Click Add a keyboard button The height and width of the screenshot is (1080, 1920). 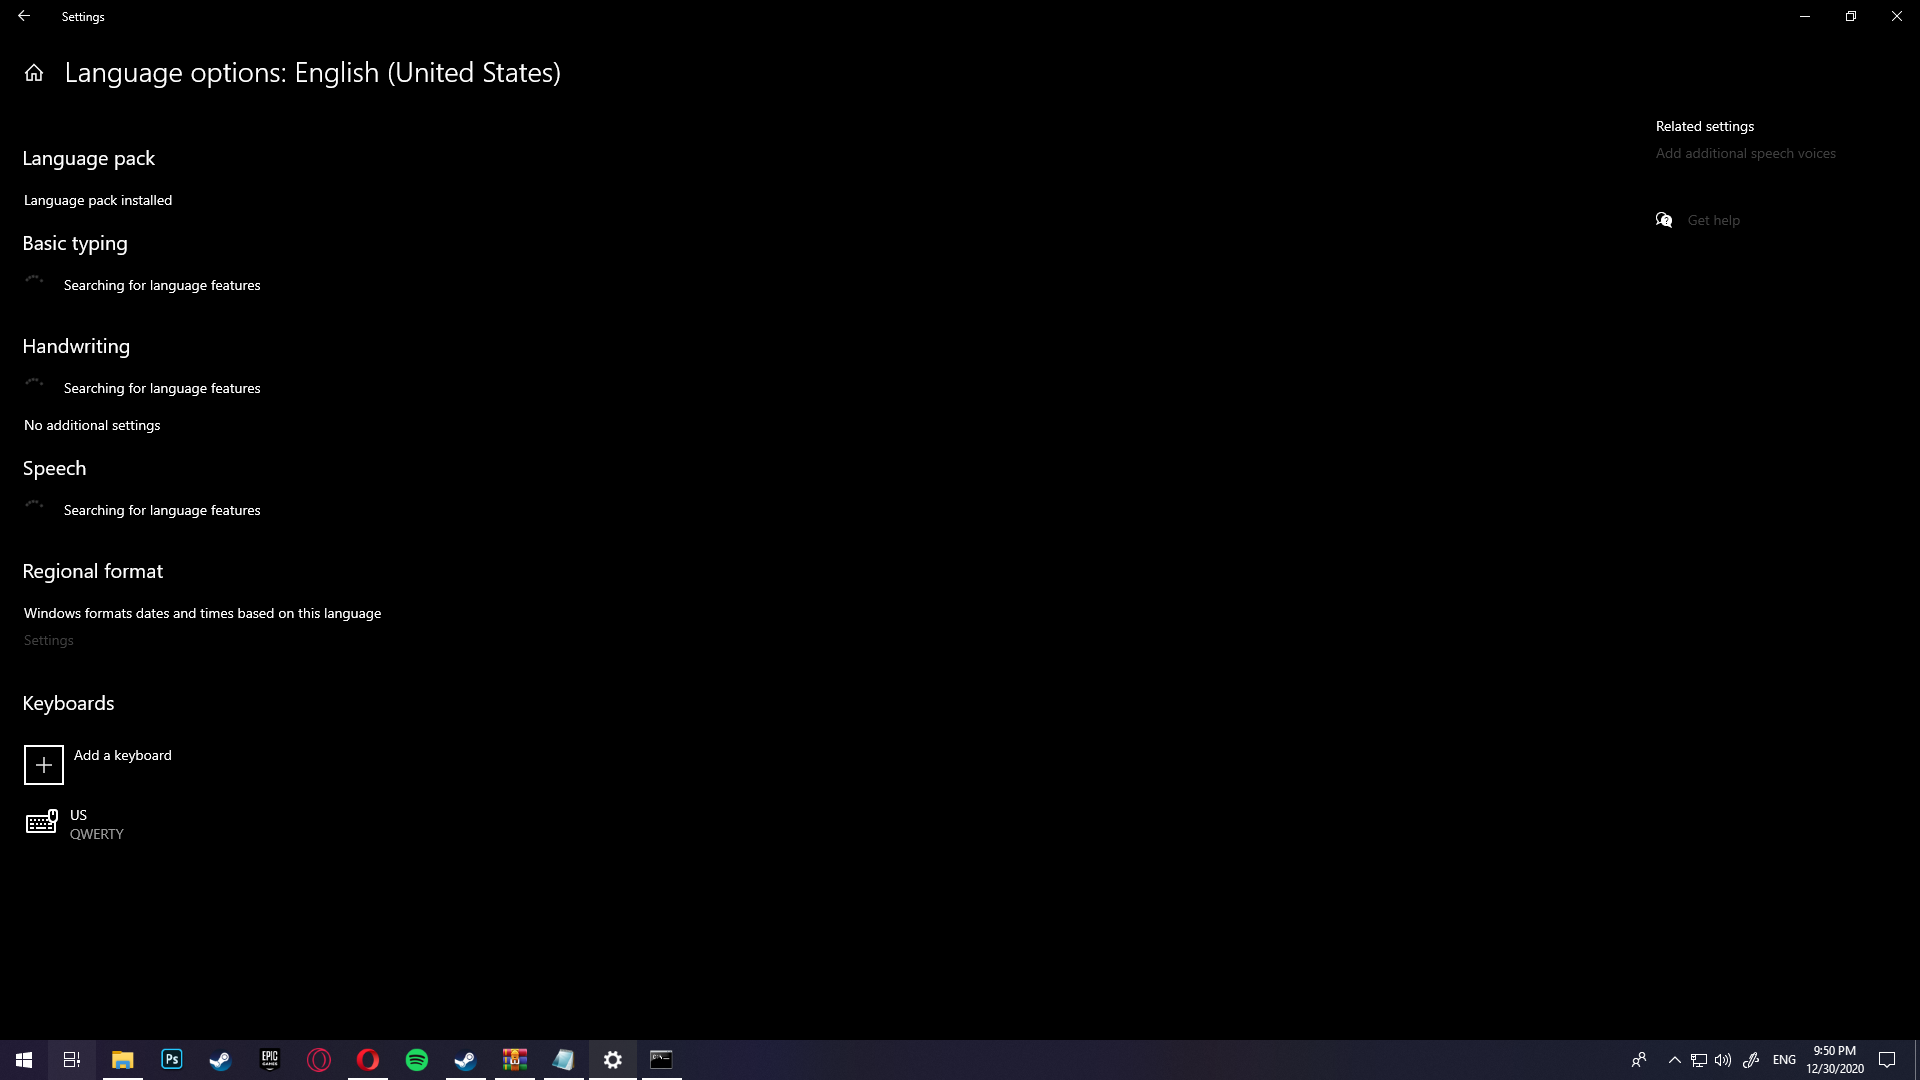click(122, 755)
